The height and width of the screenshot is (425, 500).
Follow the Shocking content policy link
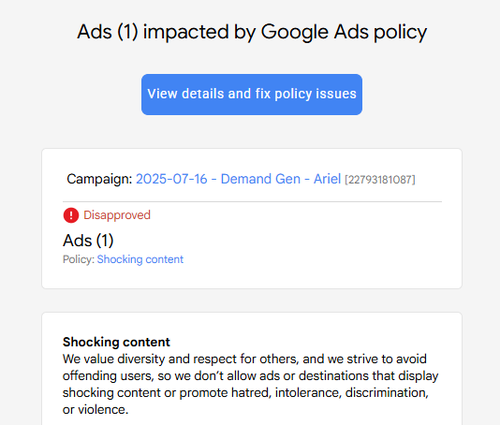coord(140,259)
